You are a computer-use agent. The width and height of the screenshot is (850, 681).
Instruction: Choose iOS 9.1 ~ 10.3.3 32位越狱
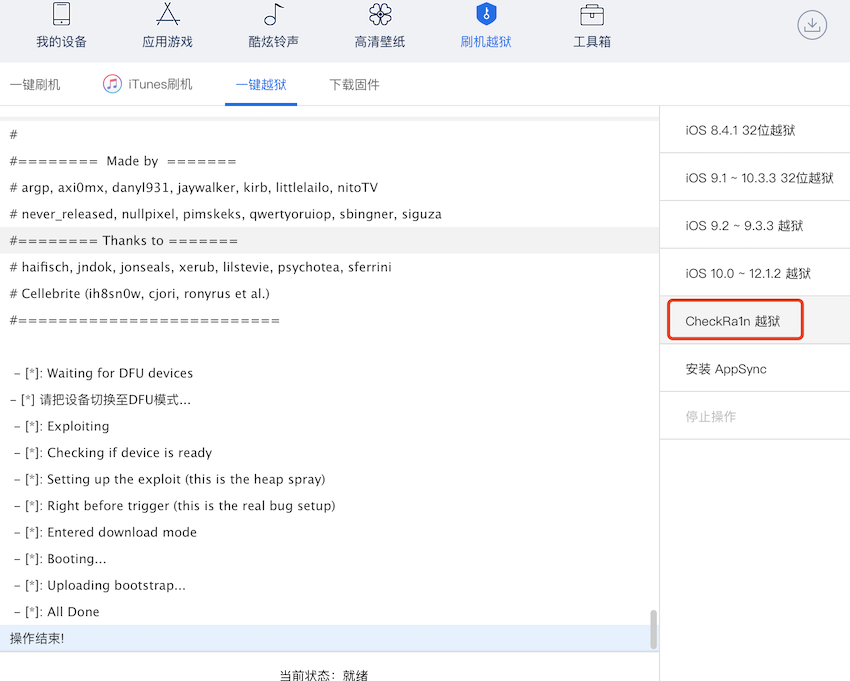click(755, 178)
